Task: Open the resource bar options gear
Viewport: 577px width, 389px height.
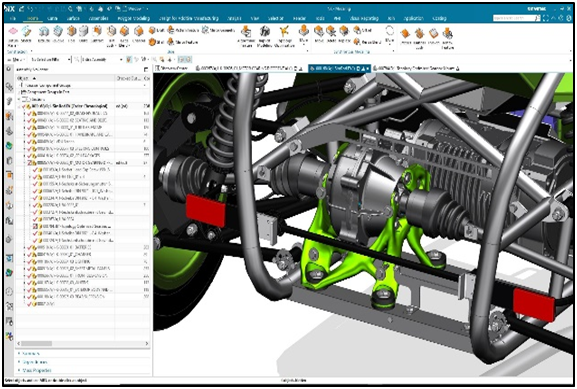Action: point(8,69)
